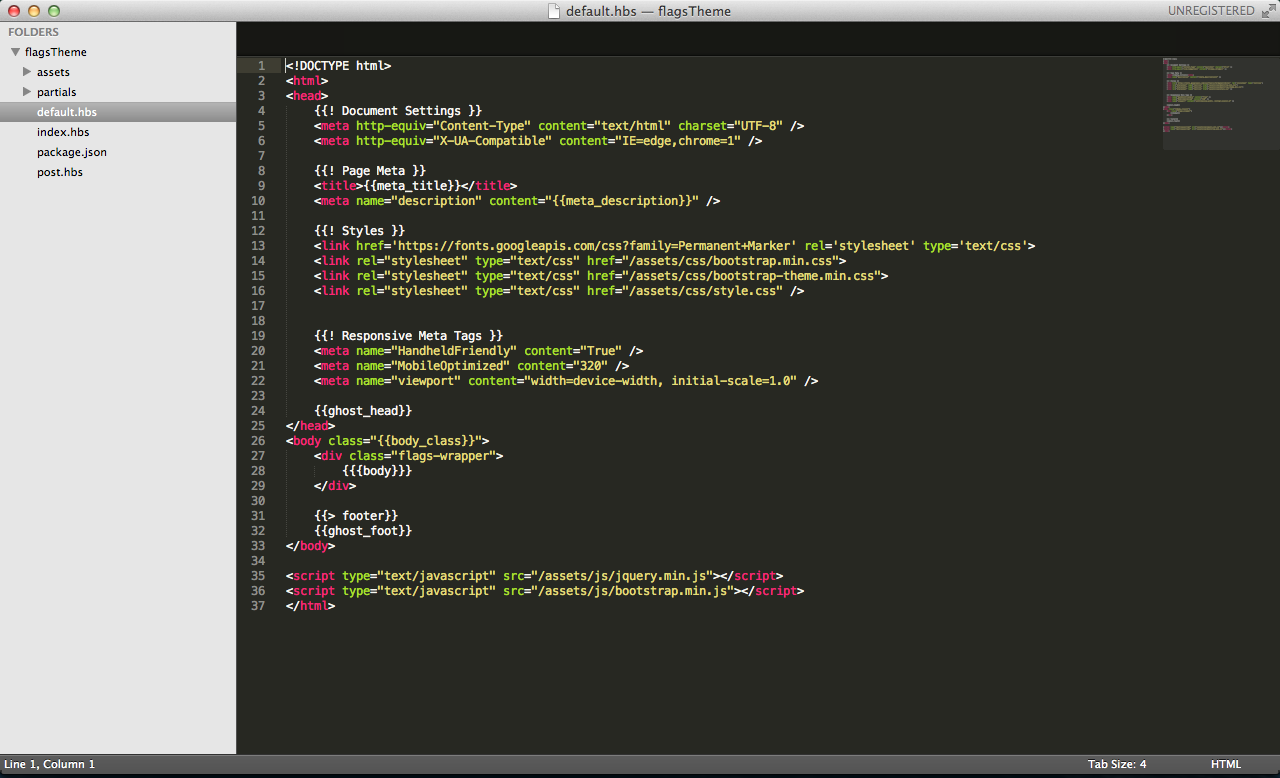Place cursor on <!DOCTYPE html> line
1280x778 pixels.
click(x=338, y=66)
